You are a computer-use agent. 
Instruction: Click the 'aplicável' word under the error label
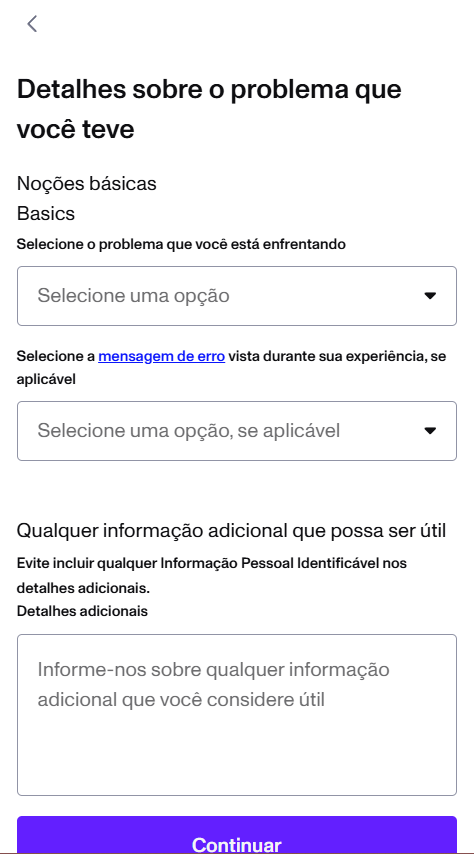46,380
